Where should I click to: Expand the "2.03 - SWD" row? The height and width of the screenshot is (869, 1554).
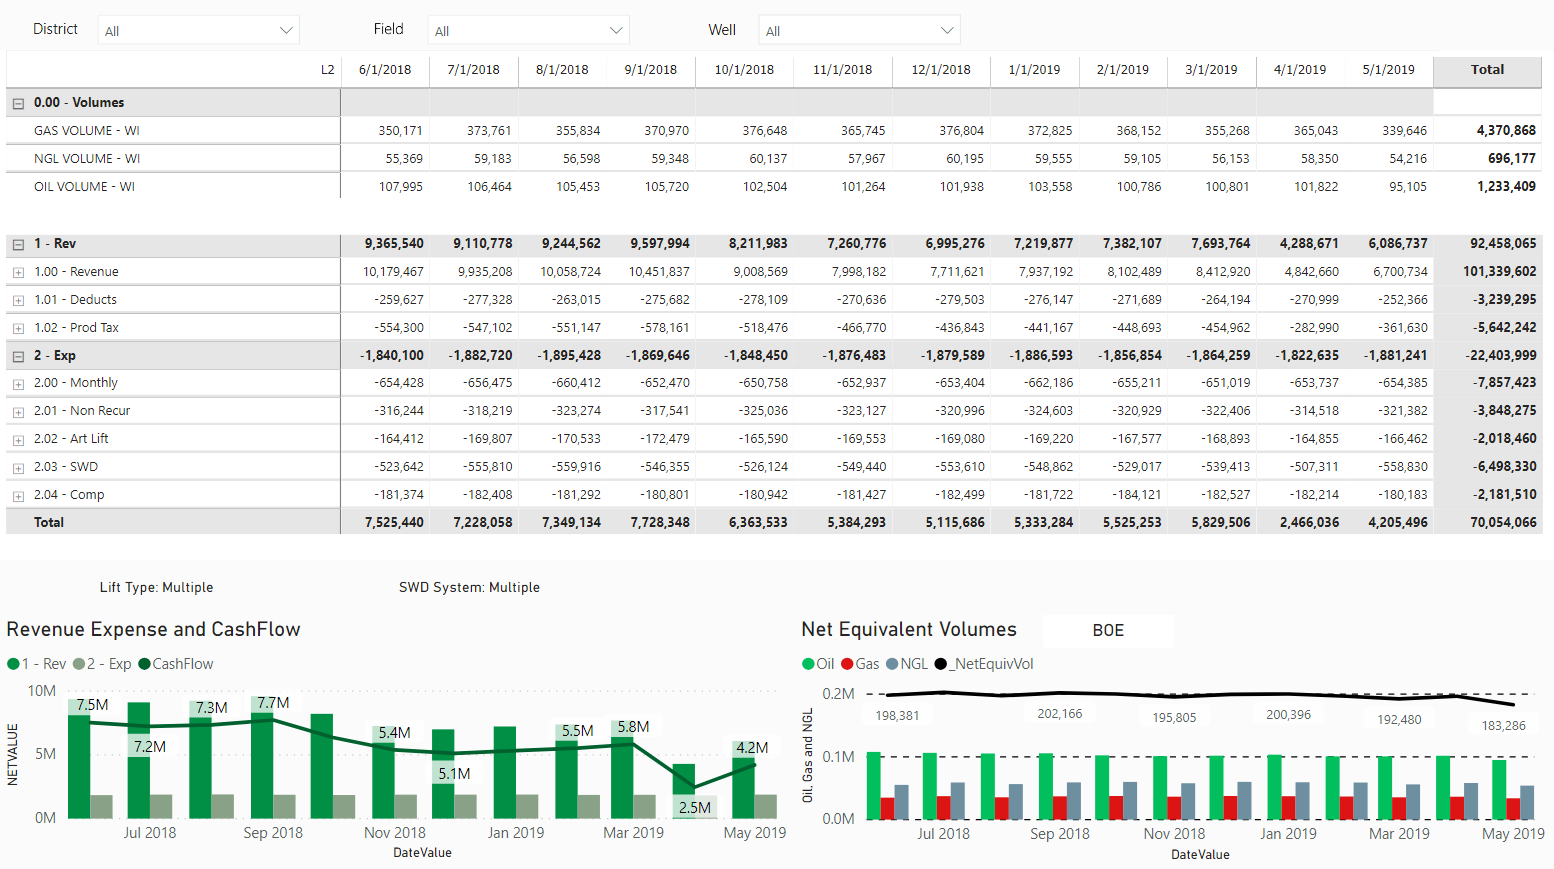pos(16,466)
